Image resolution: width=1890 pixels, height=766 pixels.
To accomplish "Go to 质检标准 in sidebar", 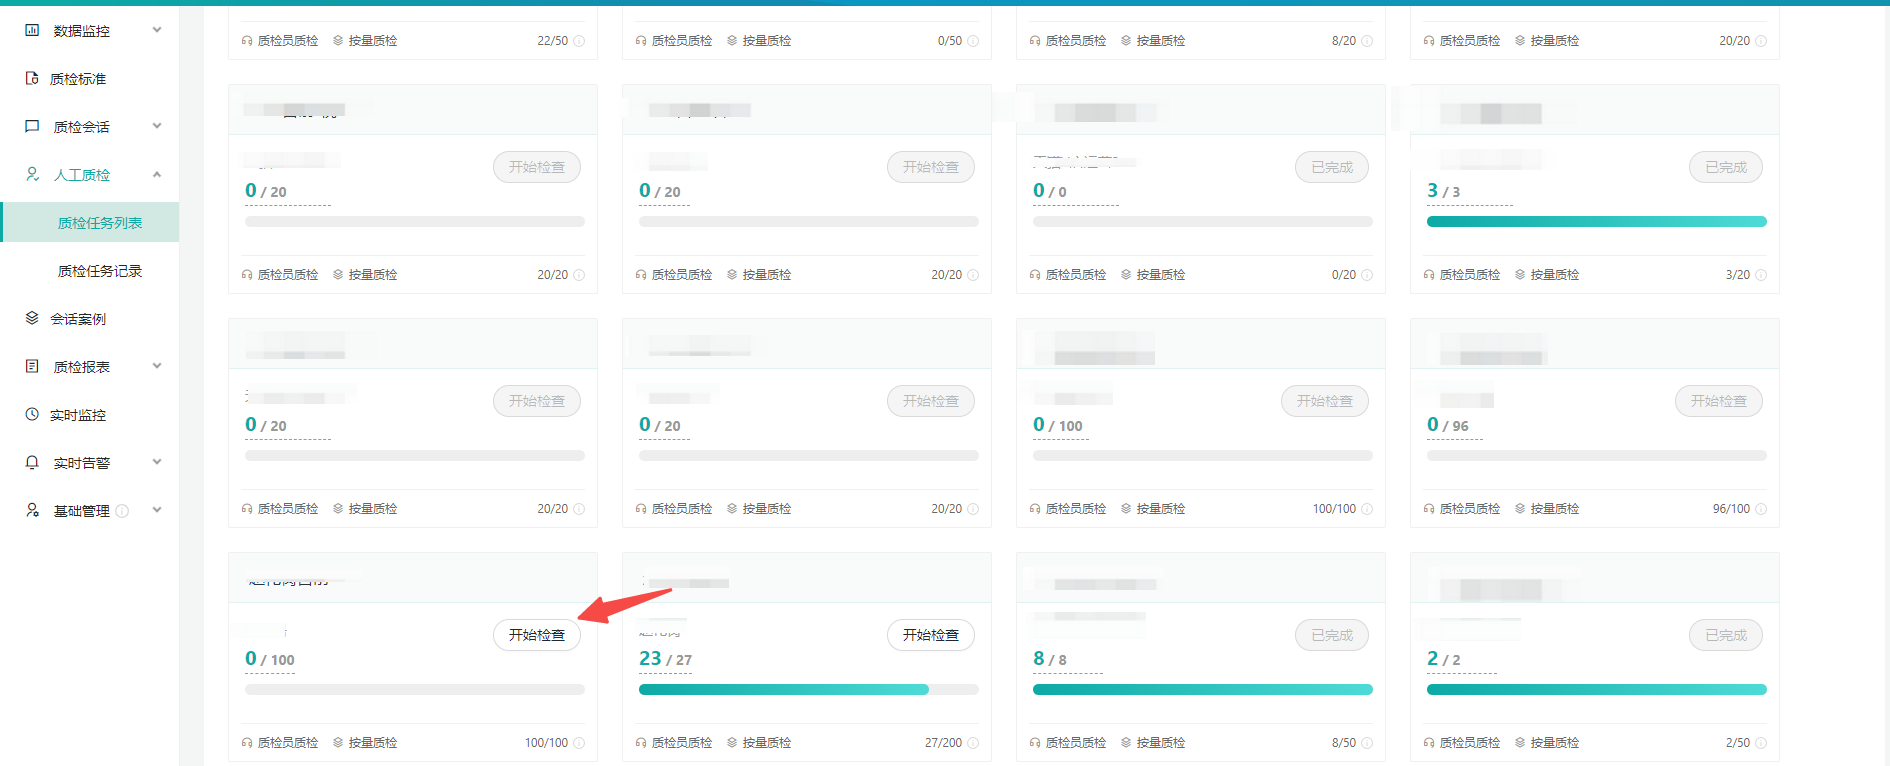I will pos(78,79).
